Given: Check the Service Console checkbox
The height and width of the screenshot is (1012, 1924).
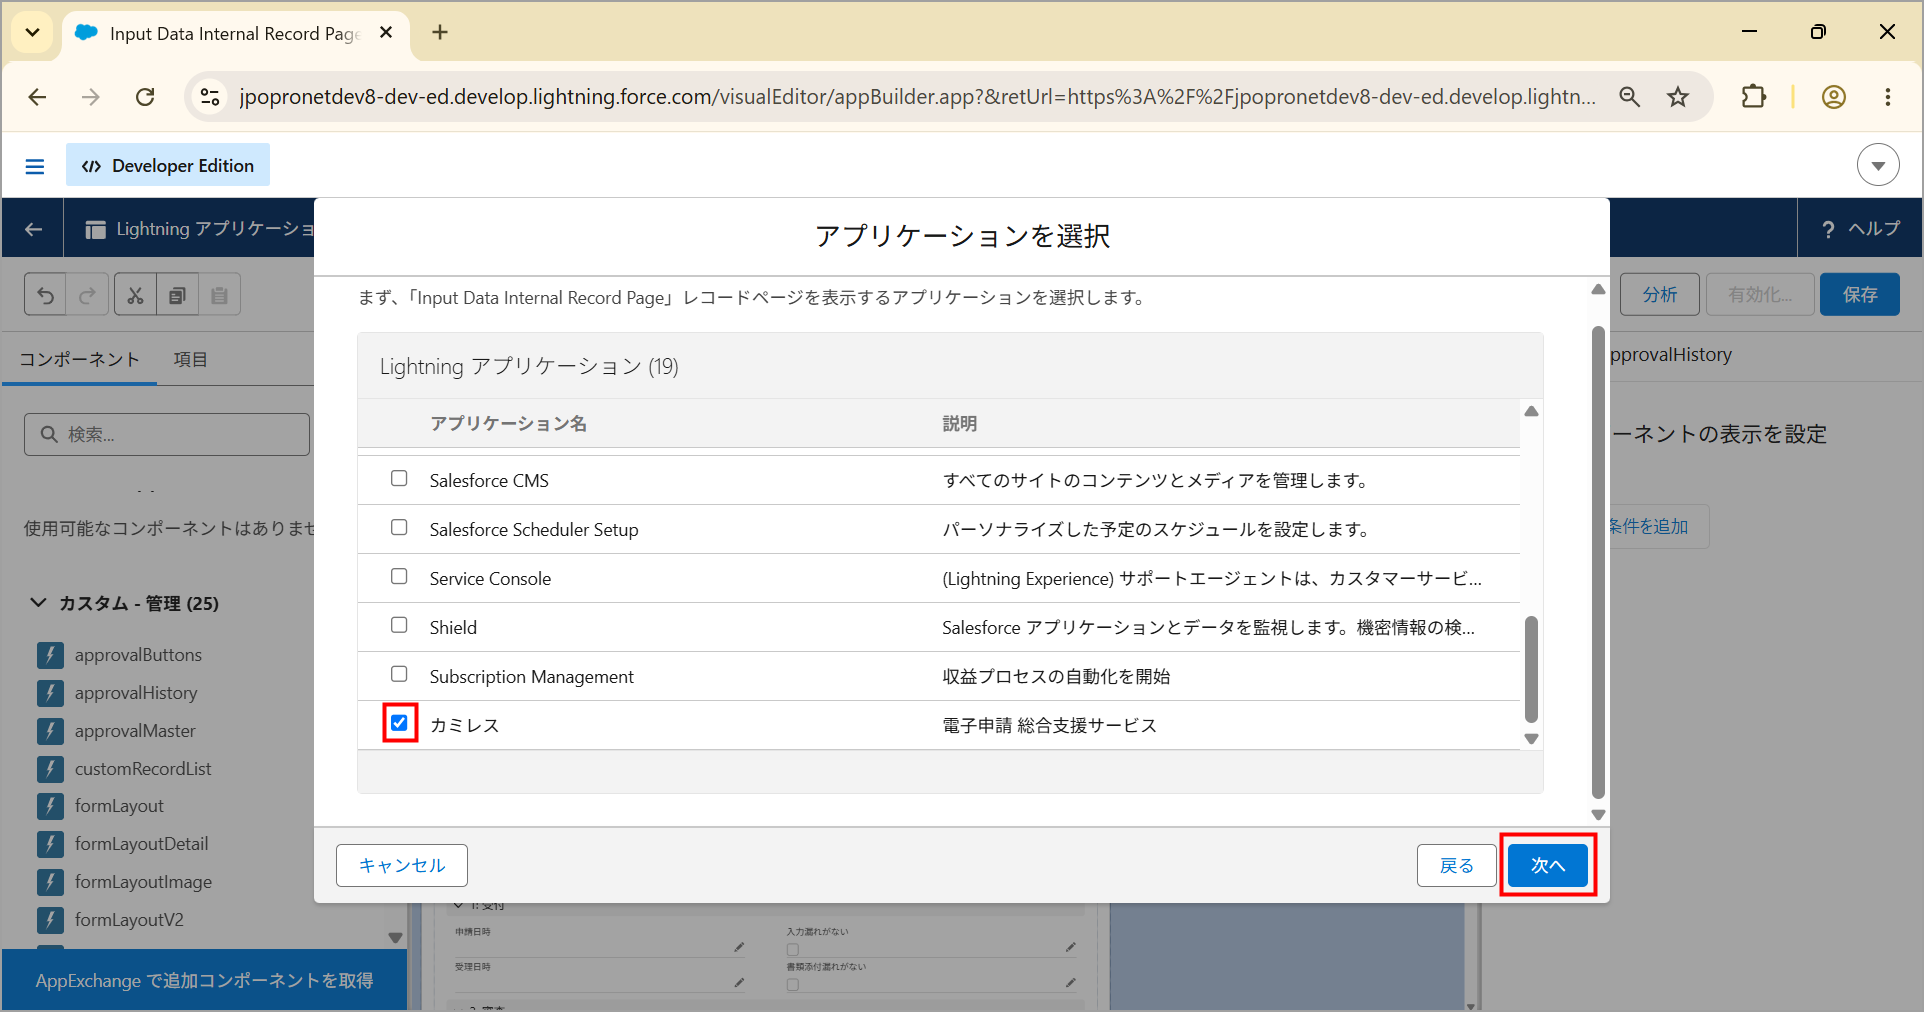Looking at the screenshot, I should (x=399, y=577).
